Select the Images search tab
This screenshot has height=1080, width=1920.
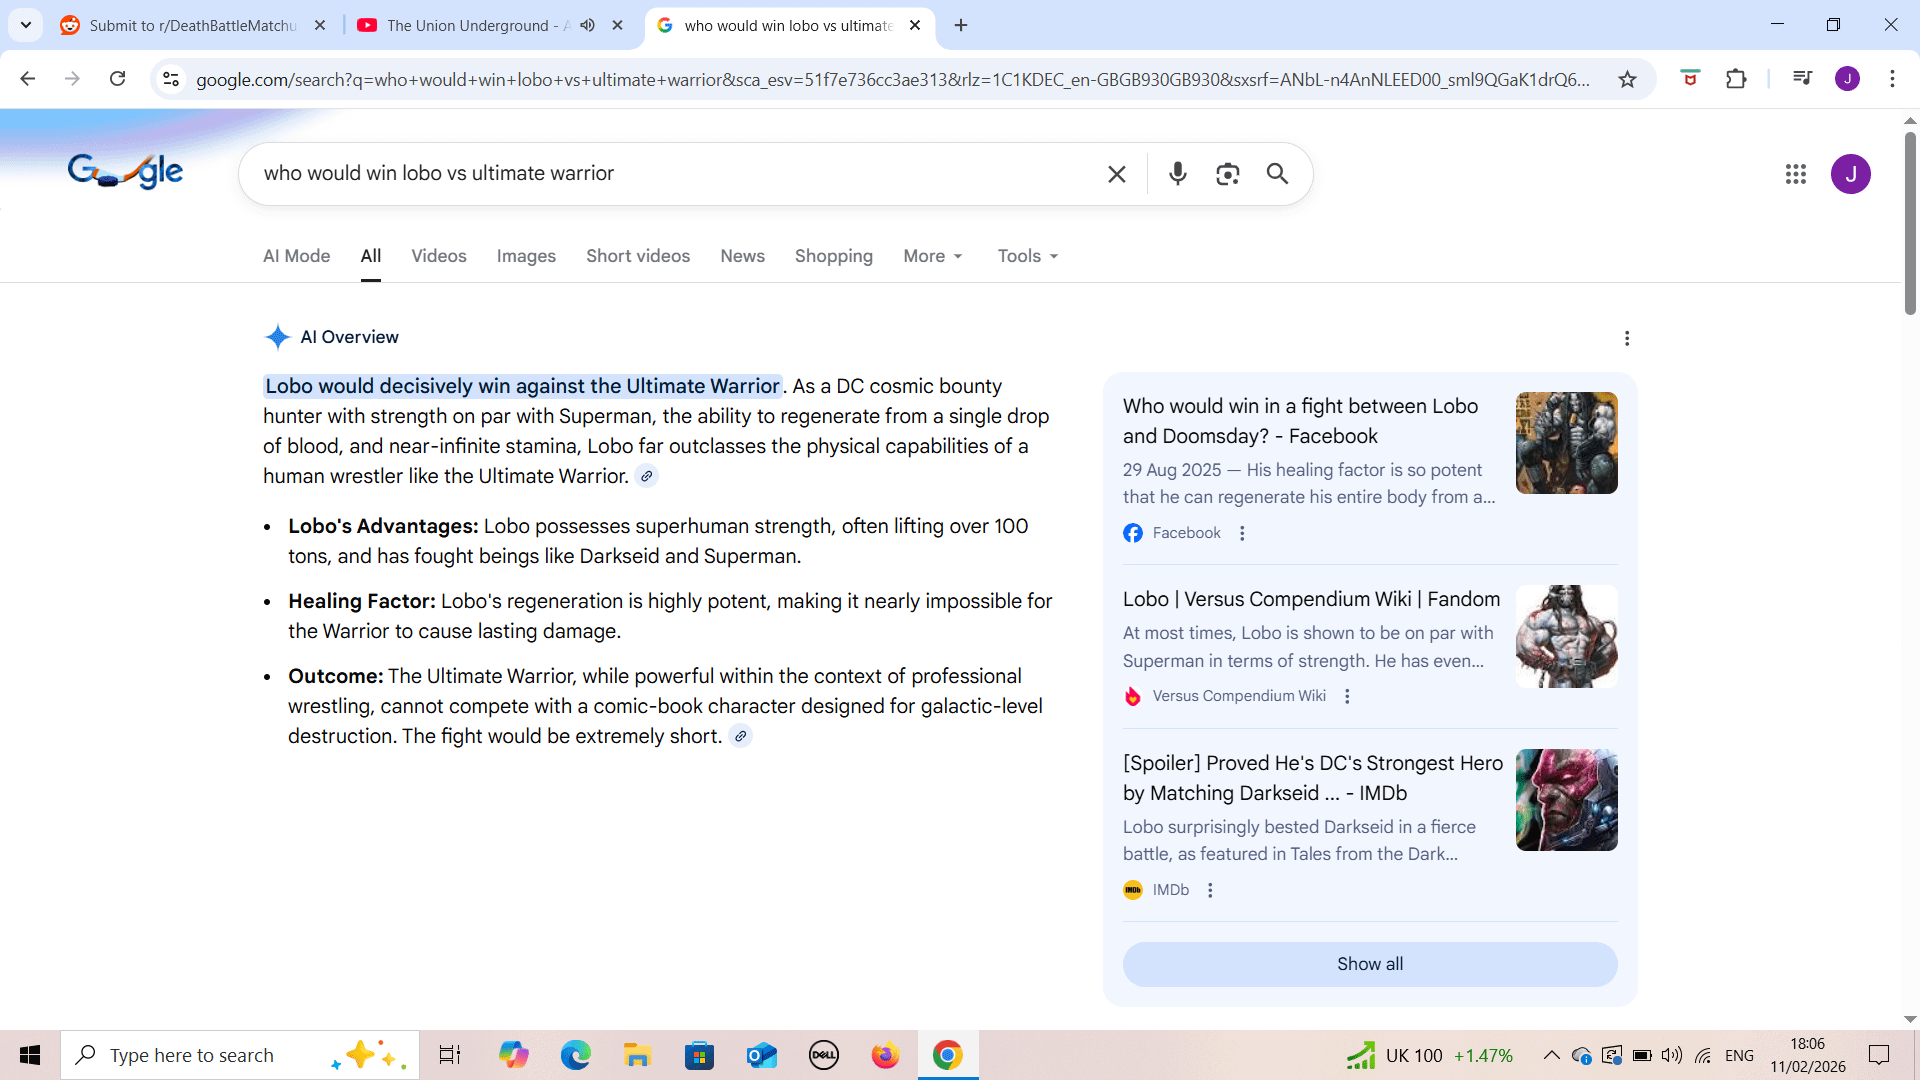click(526, 257)
